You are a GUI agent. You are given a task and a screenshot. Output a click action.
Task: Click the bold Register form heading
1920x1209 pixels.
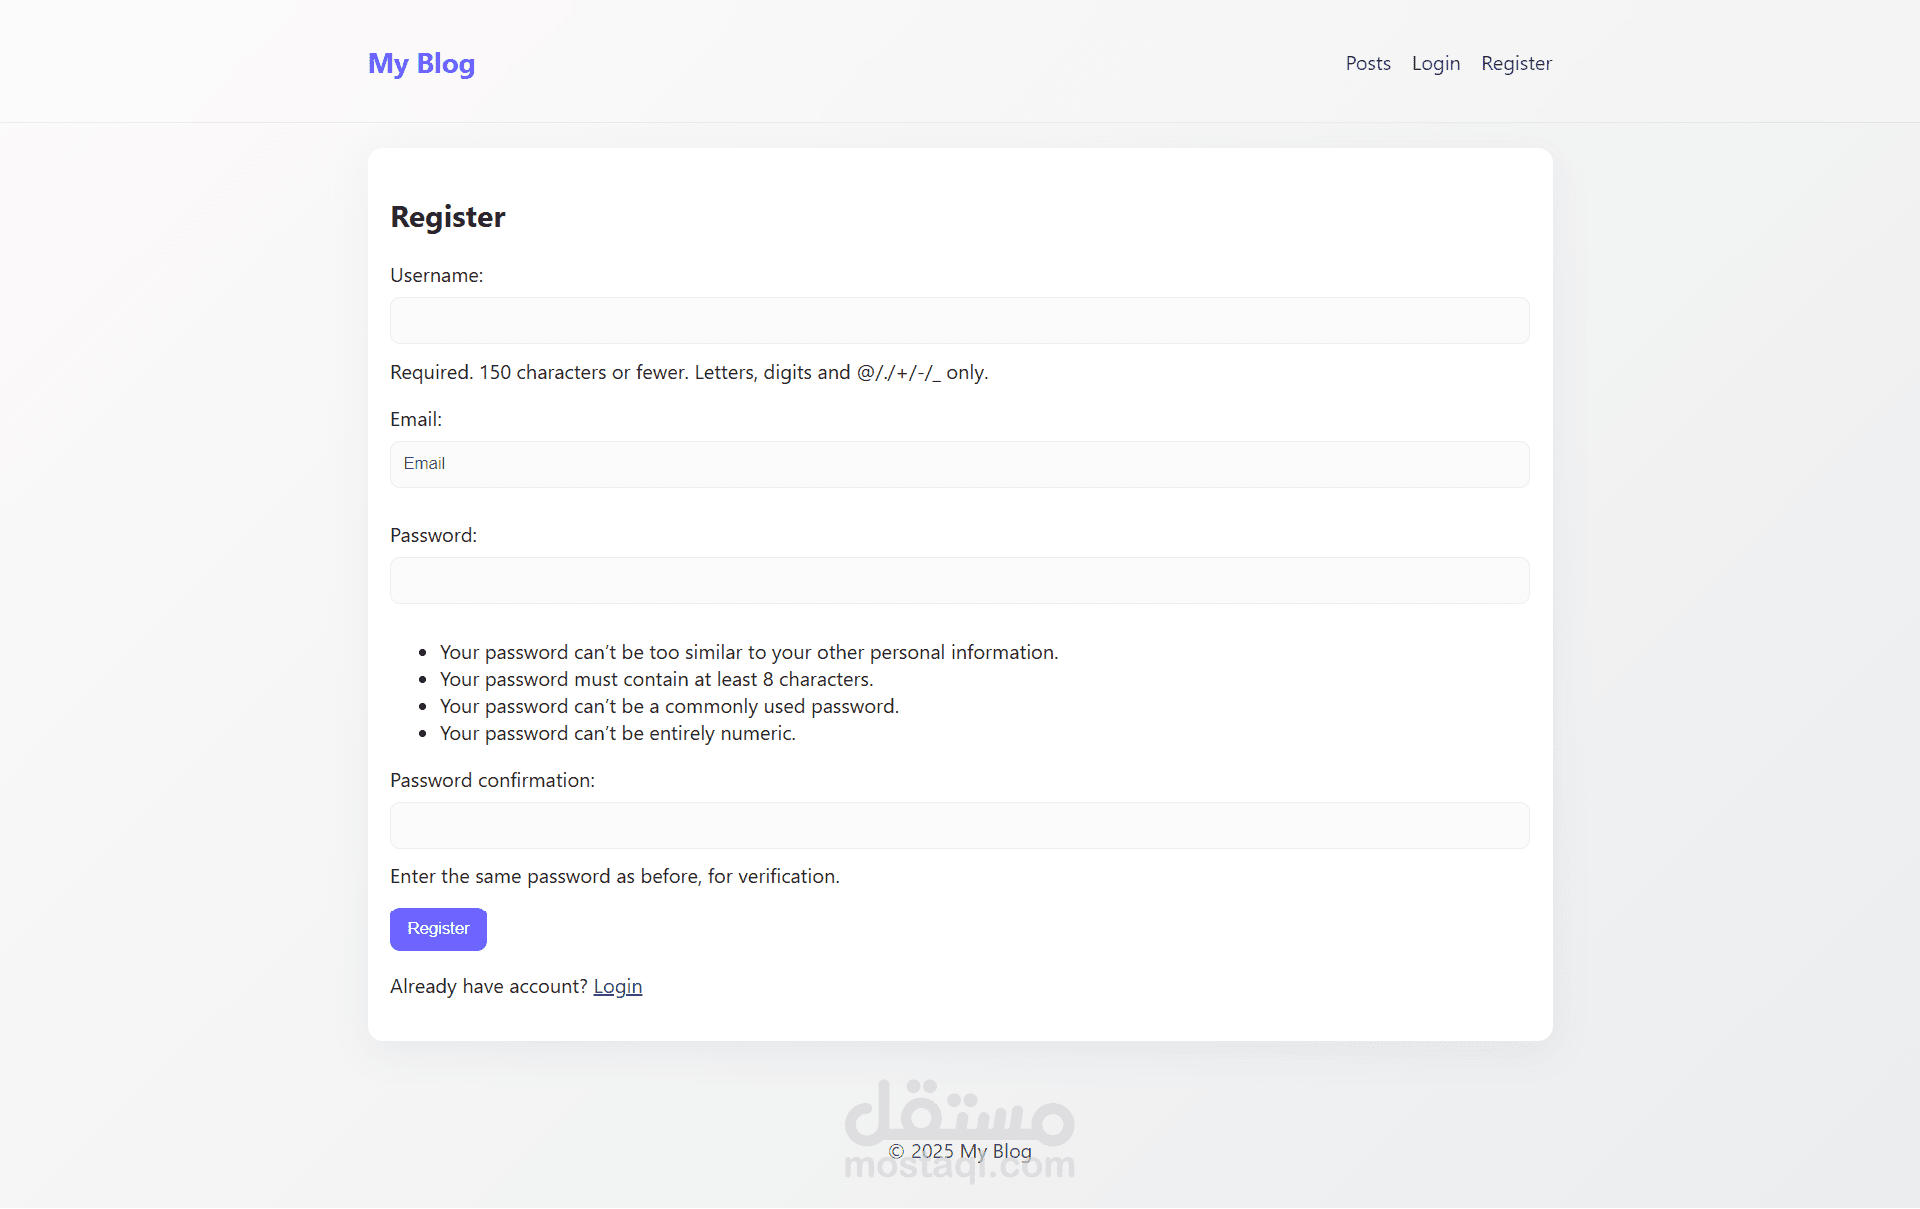click(x=447, y=217)
